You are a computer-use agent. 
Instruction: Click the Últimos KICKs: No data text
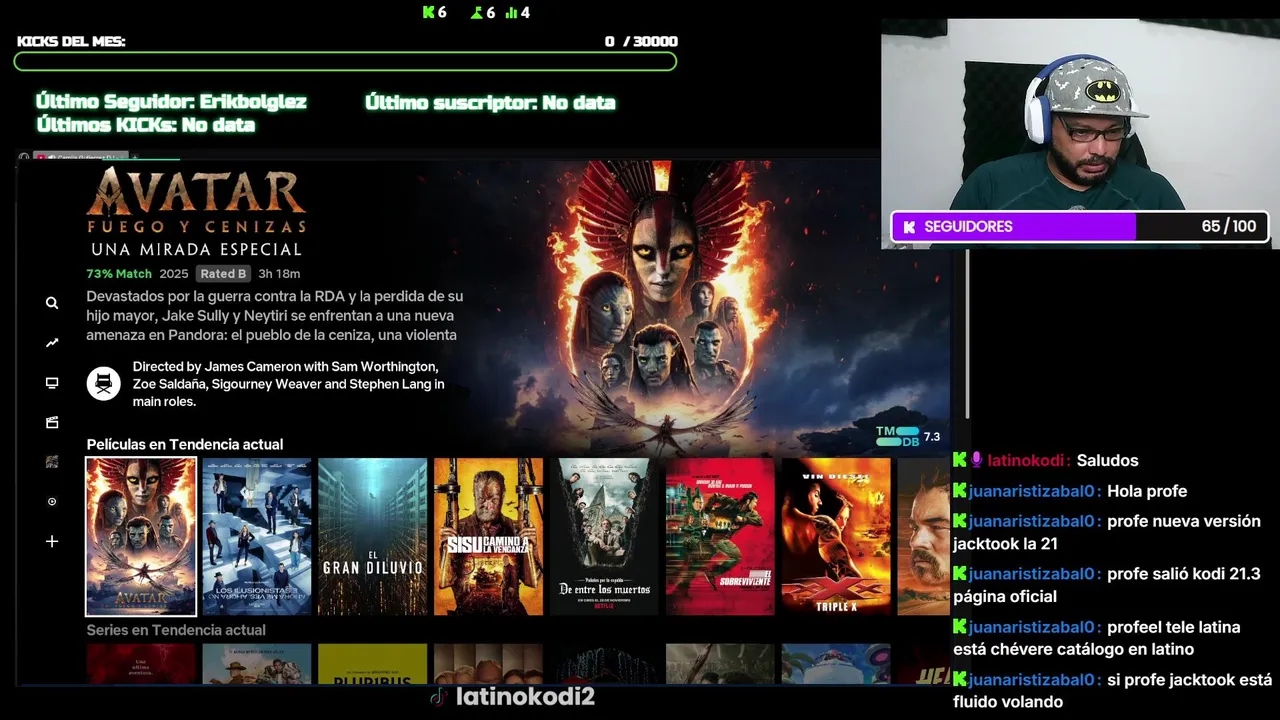click(146, 125)
